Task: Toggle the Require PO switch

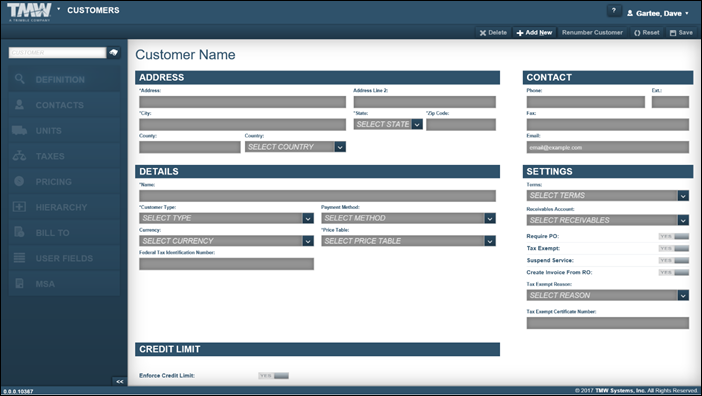Action: (673, 236)
